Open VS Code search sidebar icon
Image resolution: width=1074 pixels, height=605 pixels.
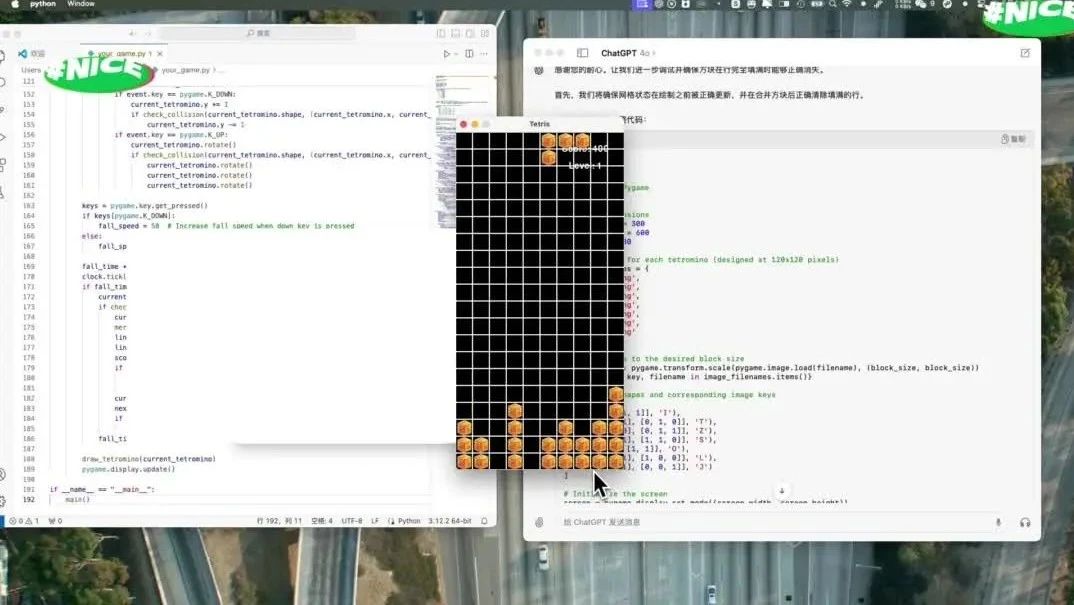tap(3, 82)
